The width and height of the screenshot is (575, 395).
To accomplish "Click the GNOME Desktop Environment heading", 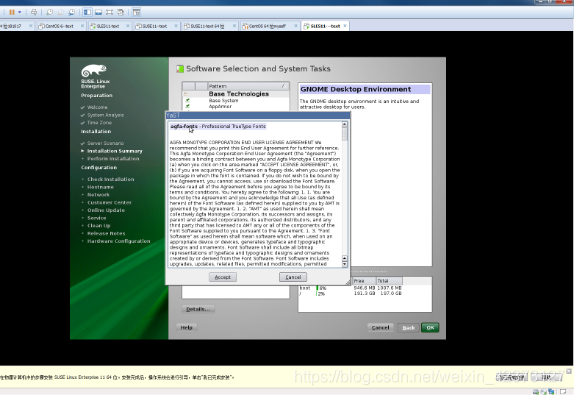I will click(x=365, y=89).
